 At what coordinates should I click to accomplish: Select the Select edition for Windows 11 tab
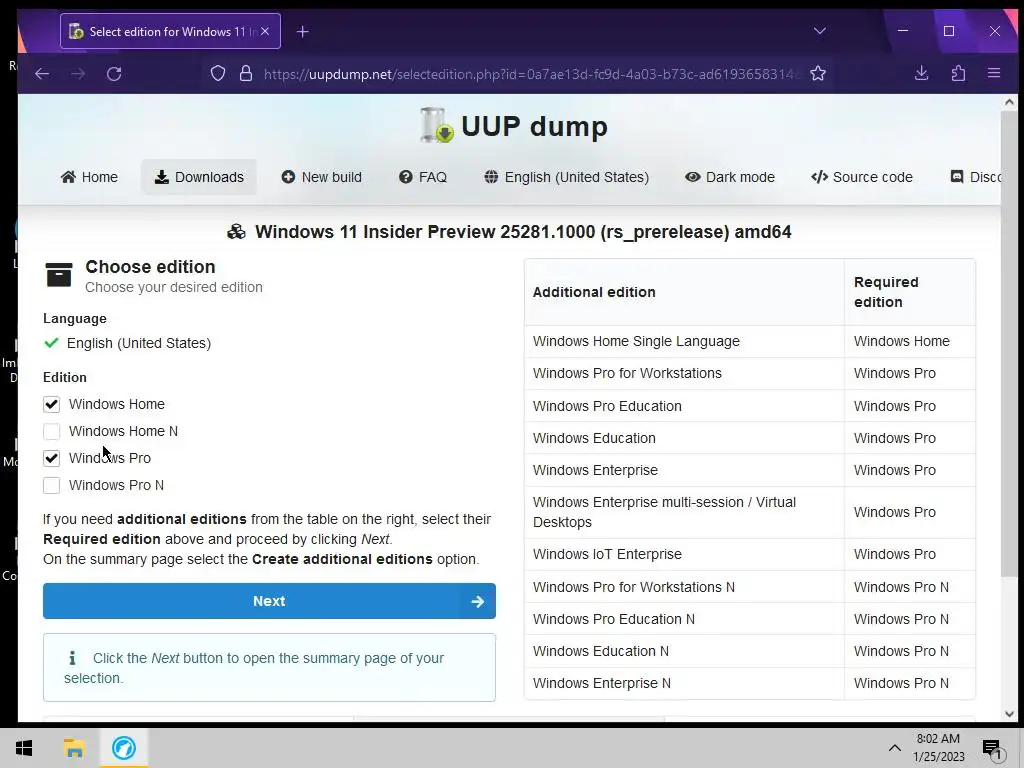pyautogui.click(x=170, y=31)
